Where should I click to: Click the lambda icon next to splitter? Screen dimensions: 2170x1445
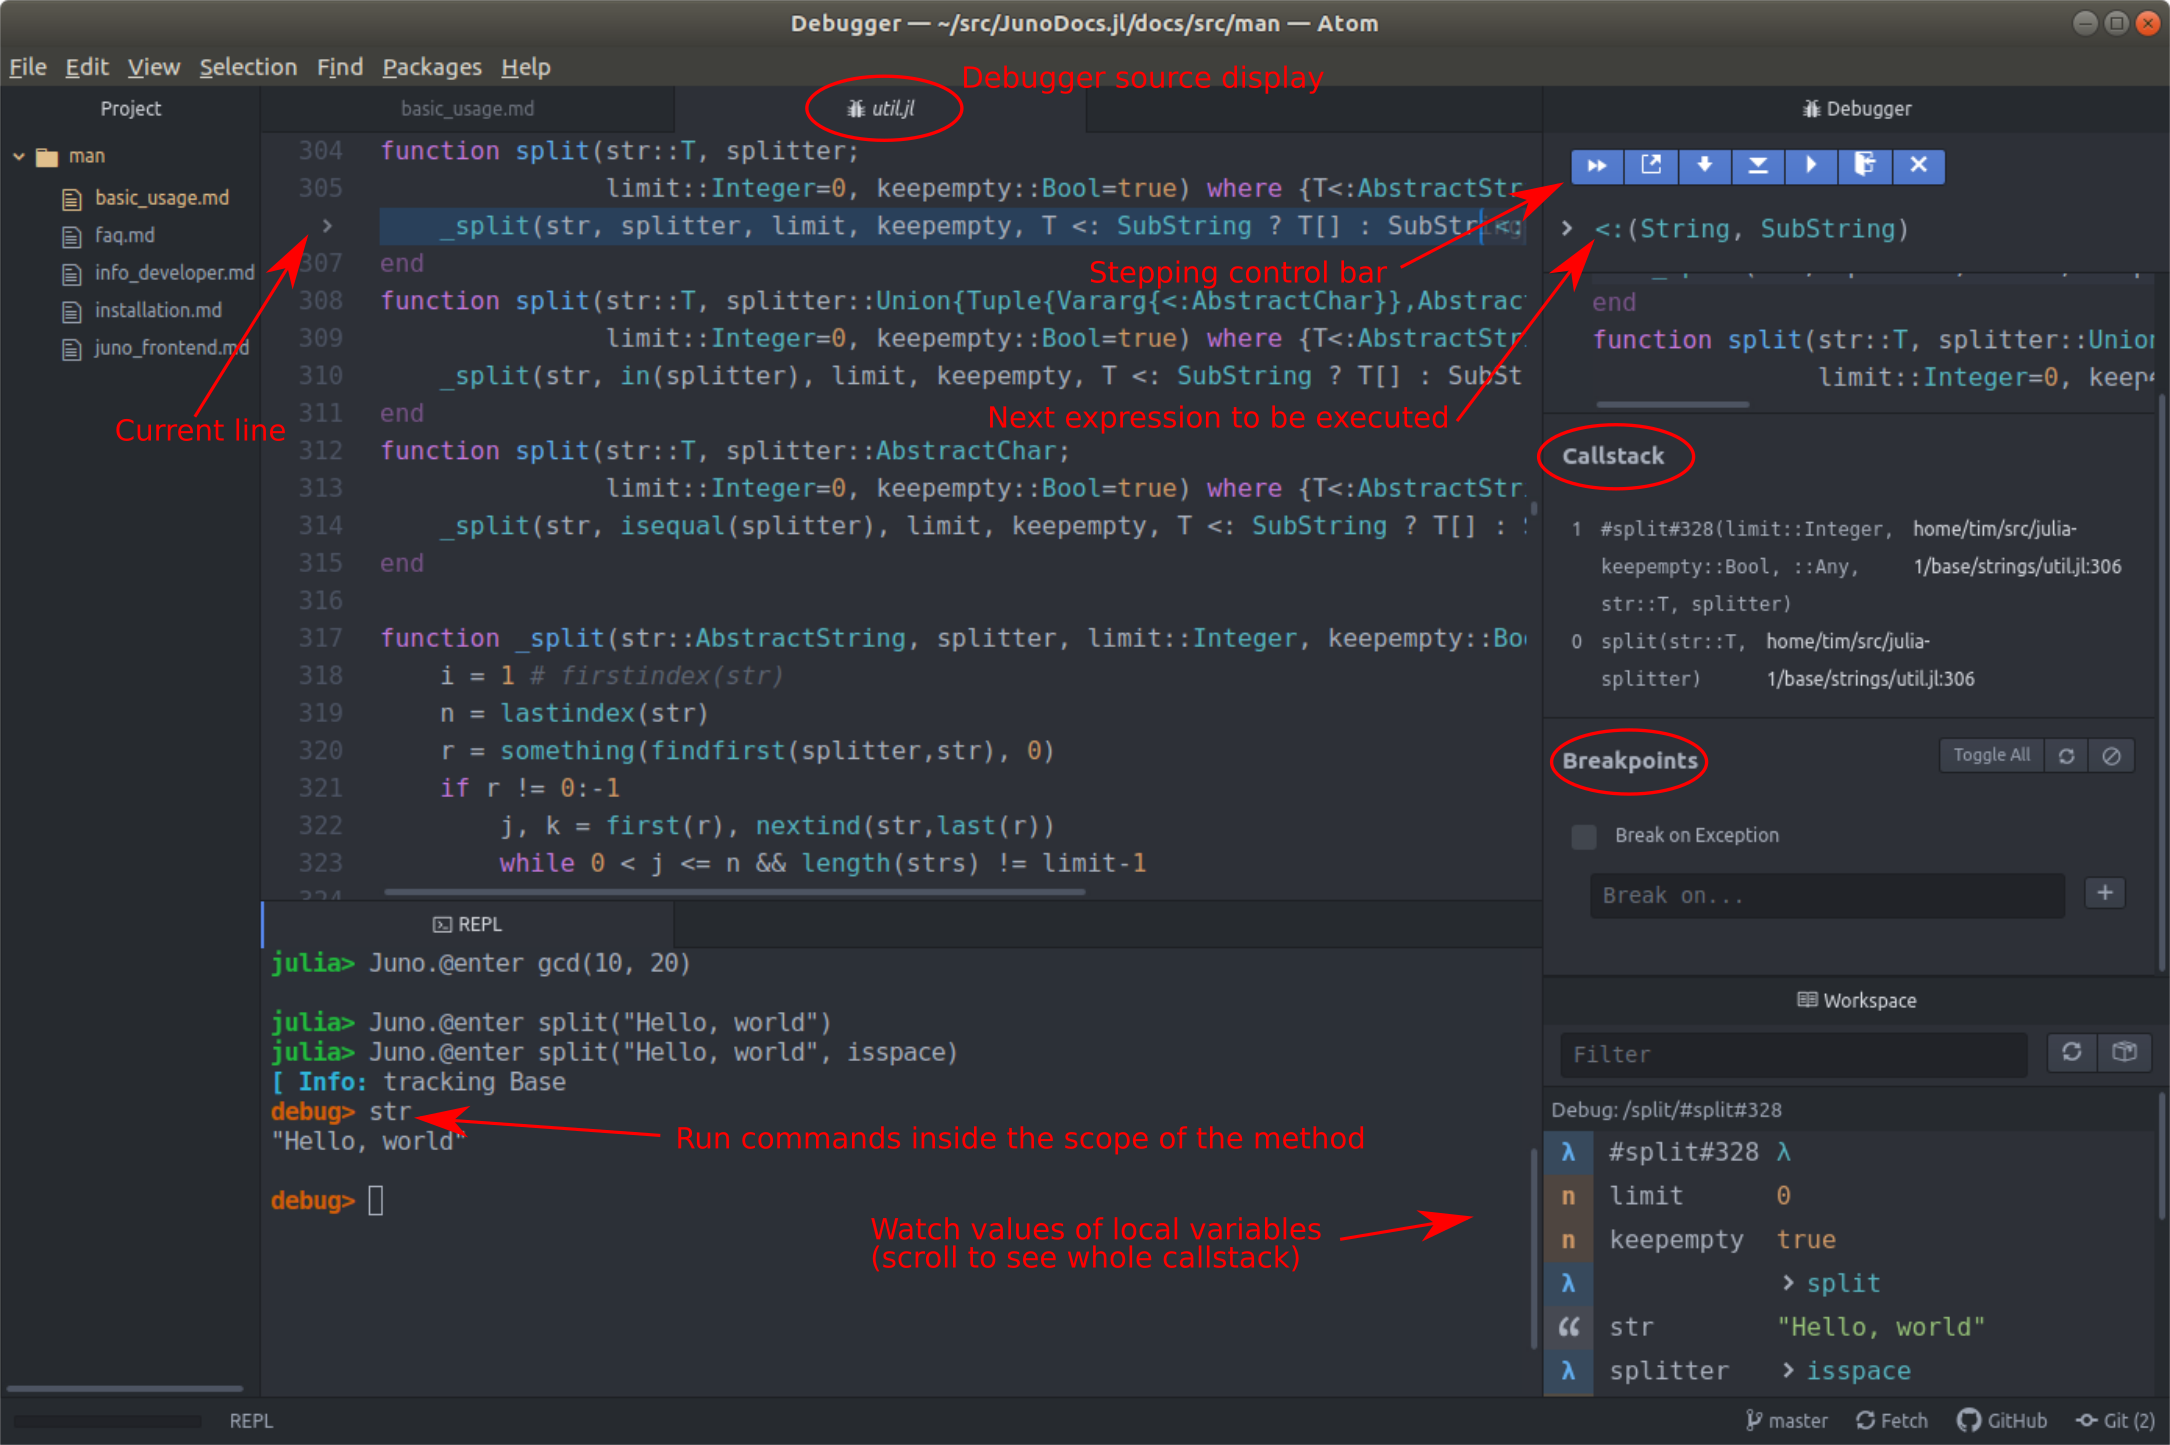tap(1568, 1371)
